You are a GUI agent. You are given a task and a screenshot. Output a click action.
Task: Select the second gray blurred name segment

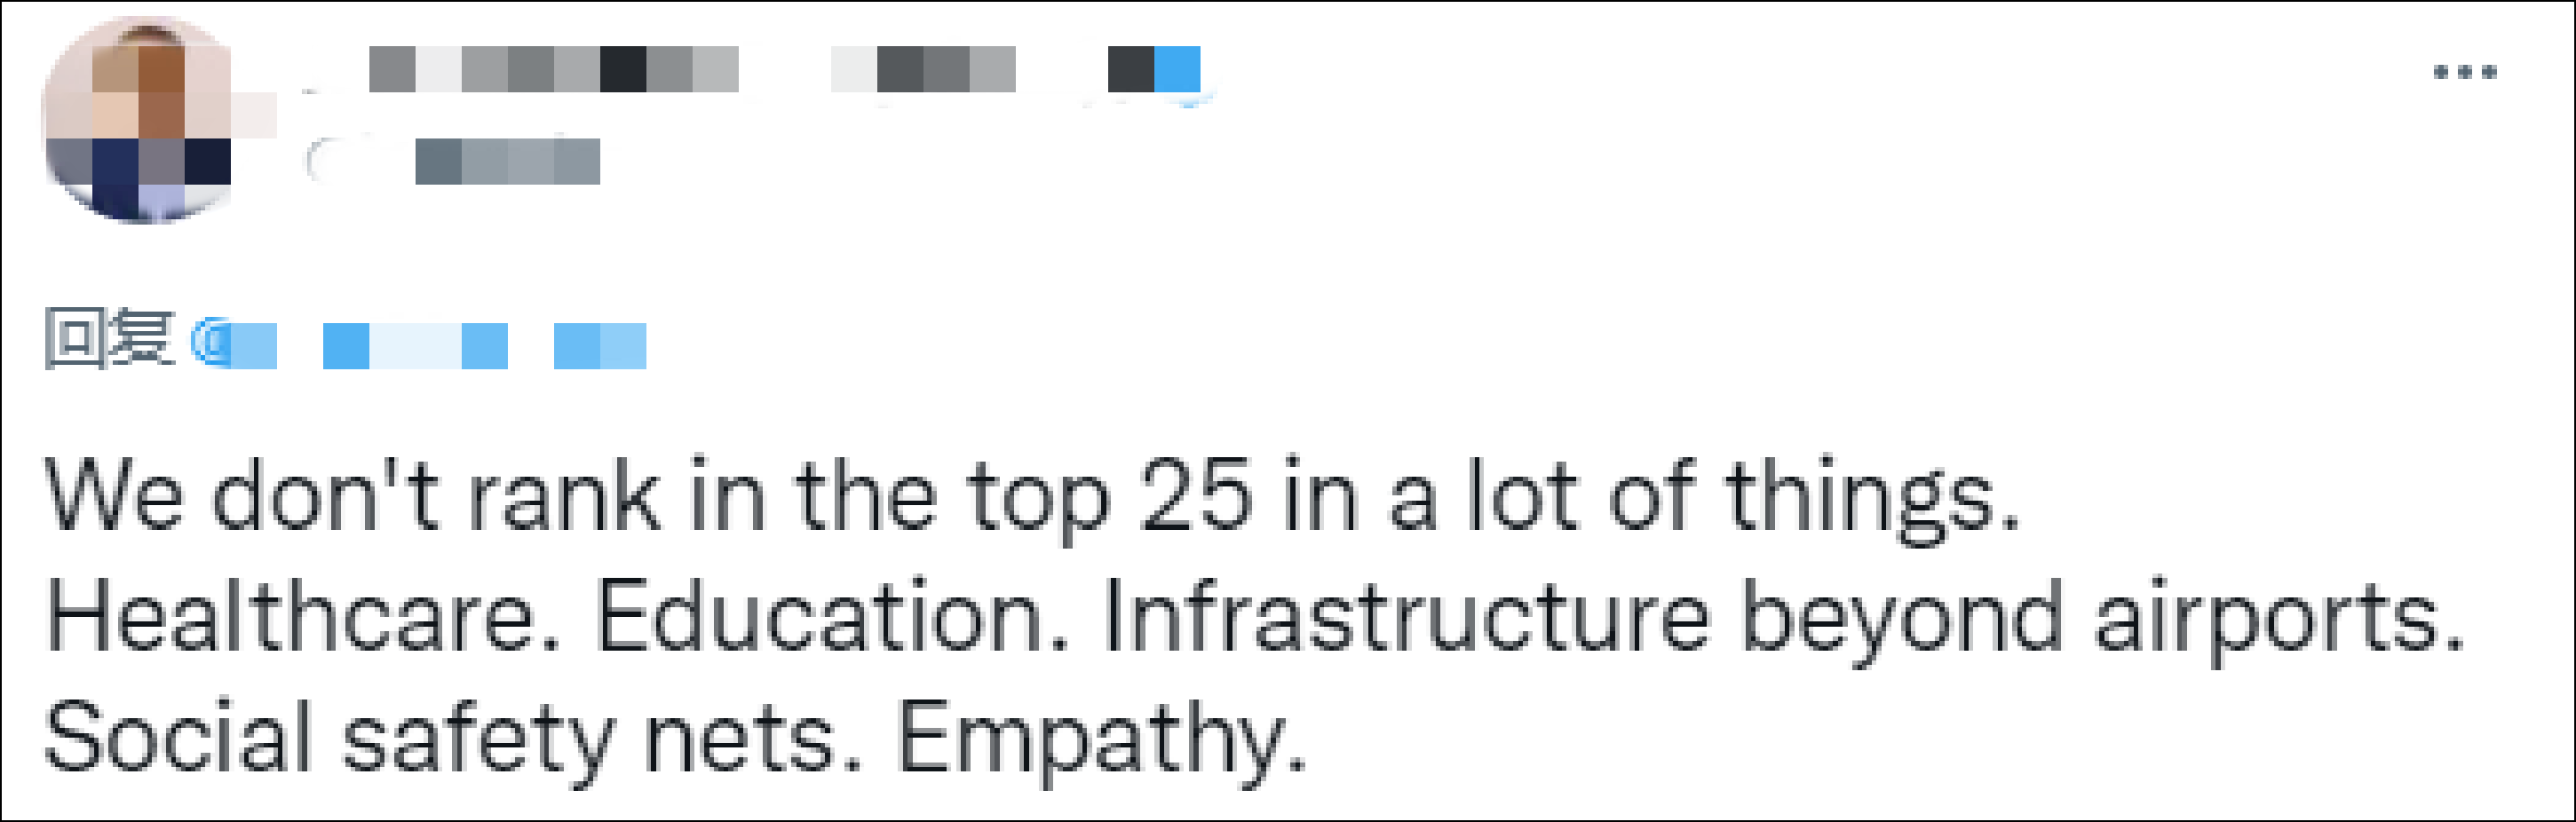click(923, 69)
